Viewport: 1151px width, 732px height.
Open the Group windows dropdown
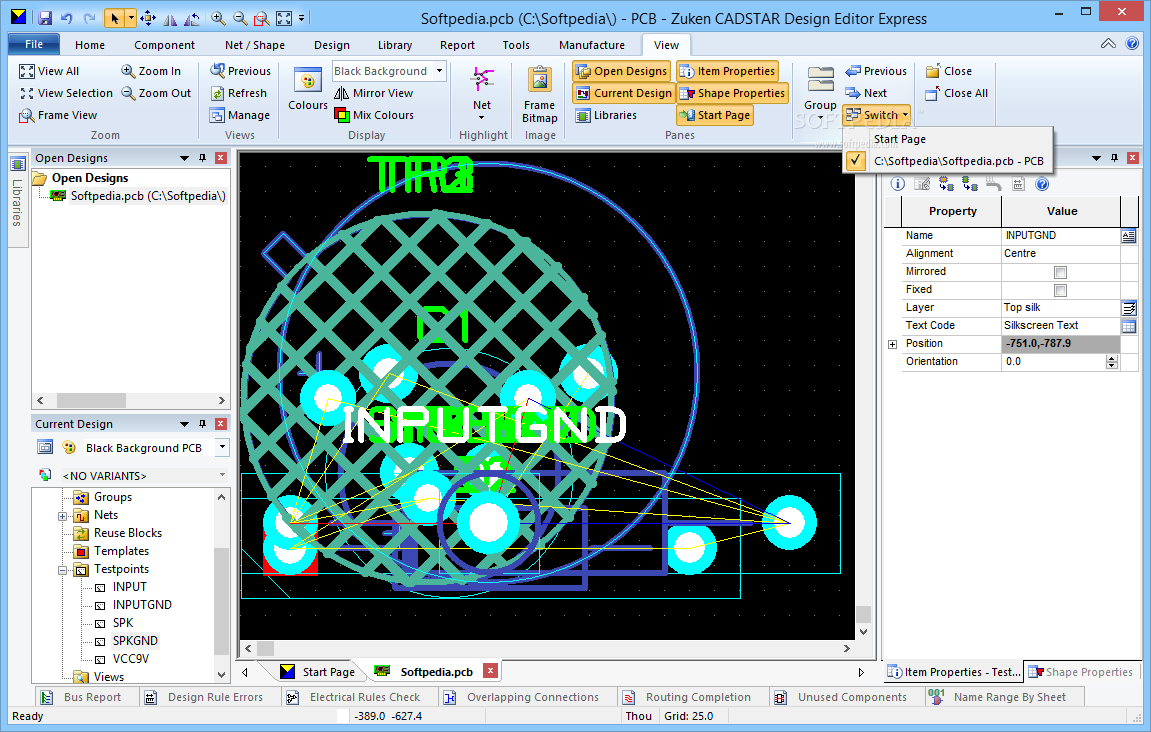pyautogui.click(x=820, y=94)
